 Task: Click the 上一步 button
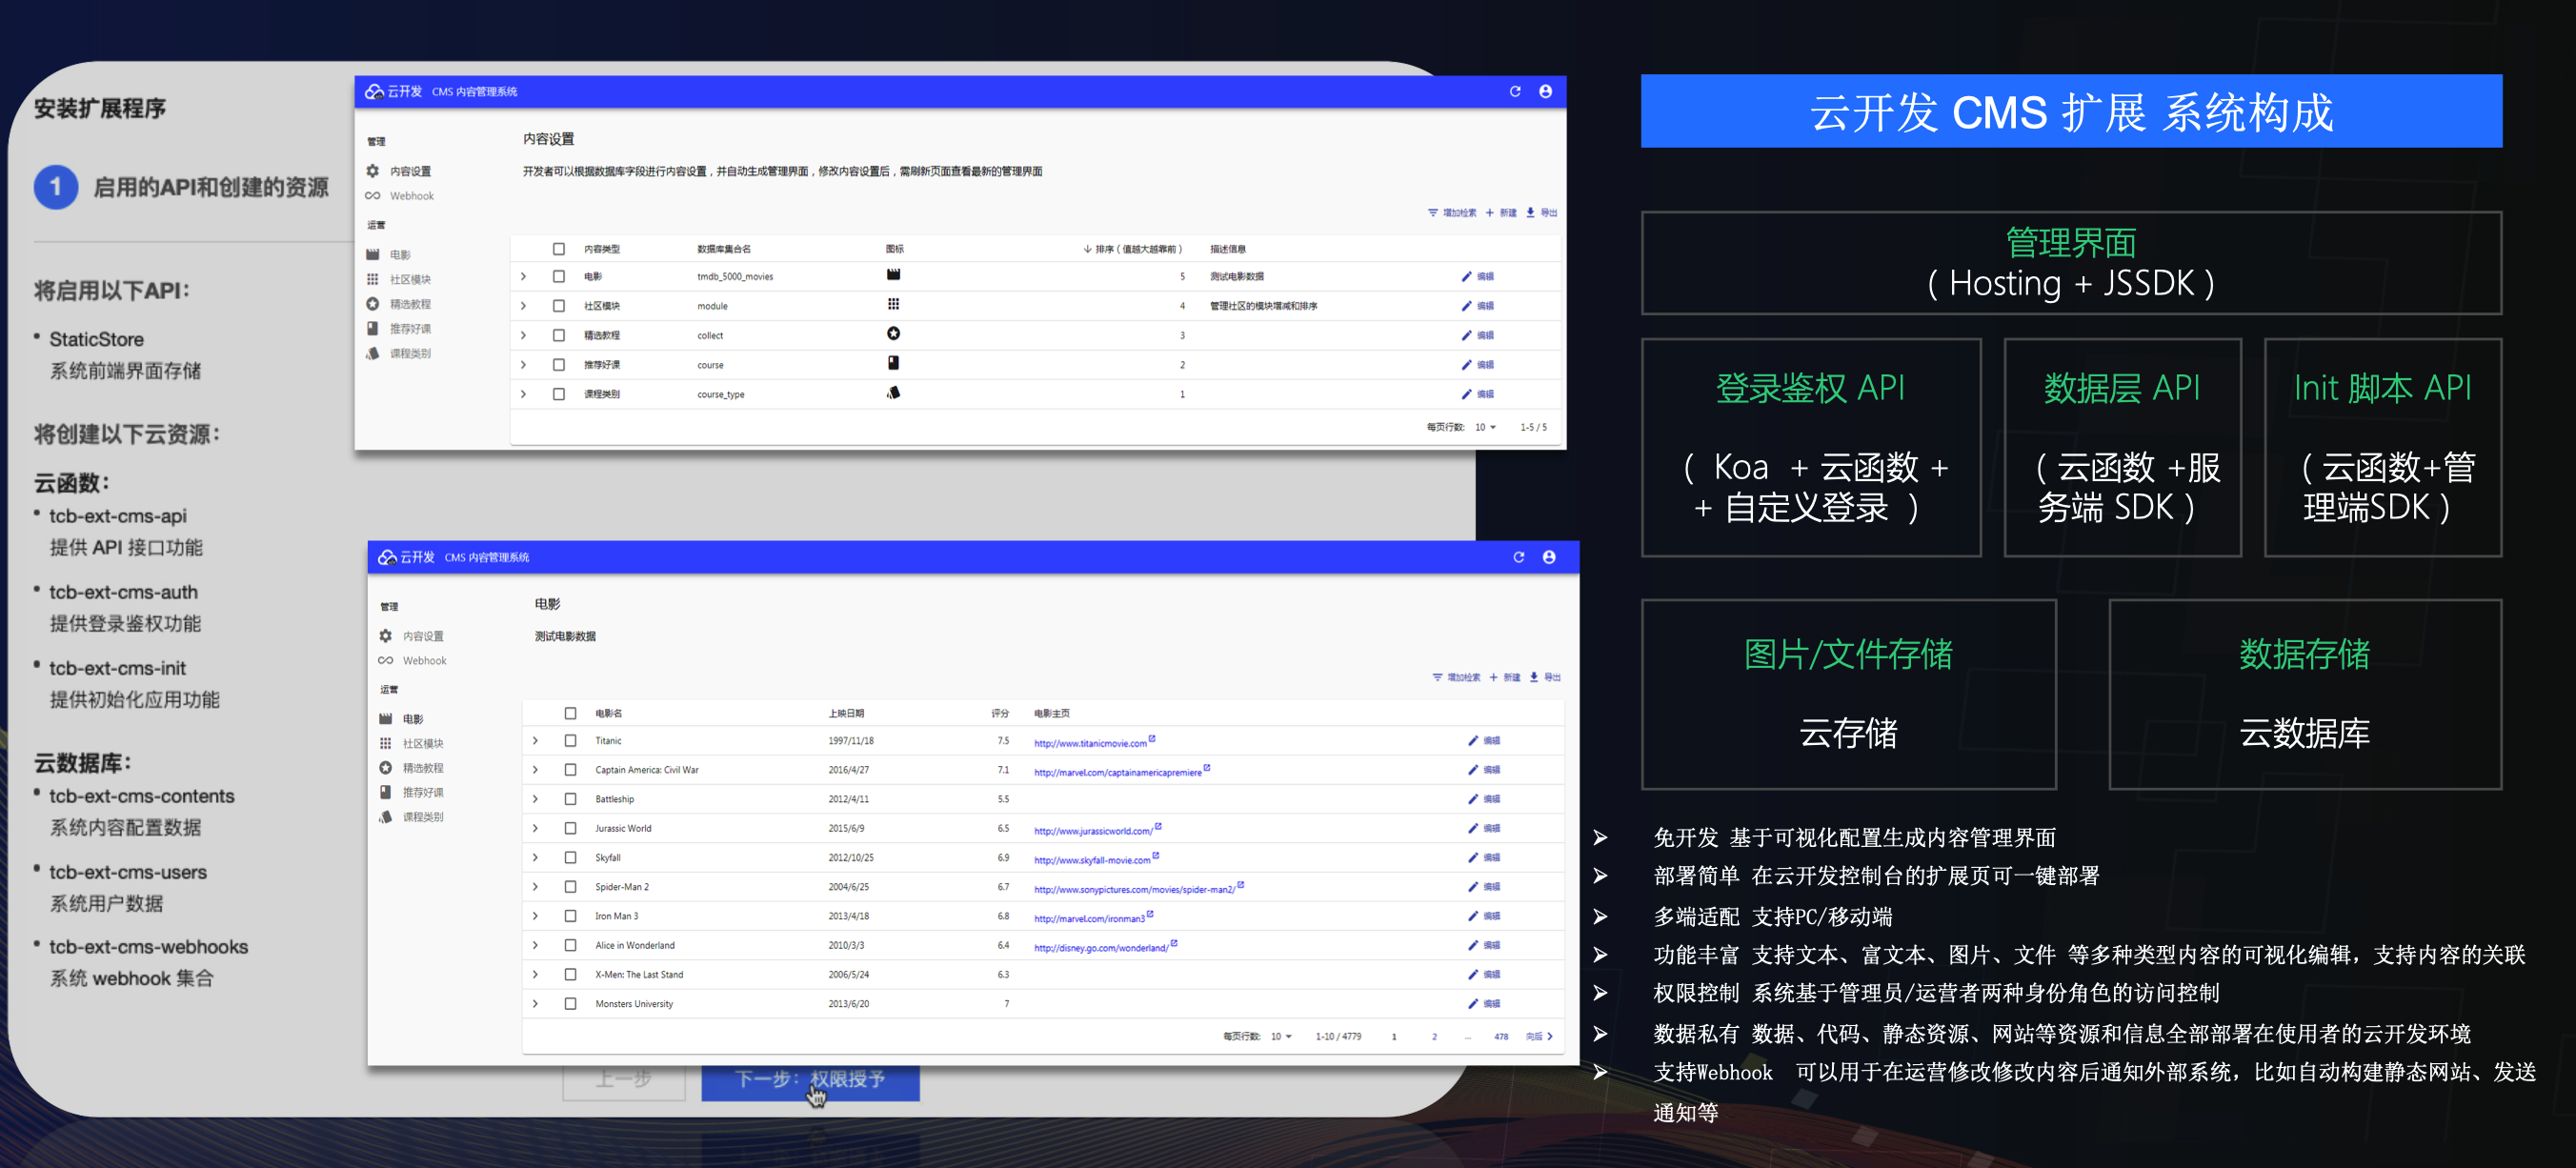point(624,1080)
